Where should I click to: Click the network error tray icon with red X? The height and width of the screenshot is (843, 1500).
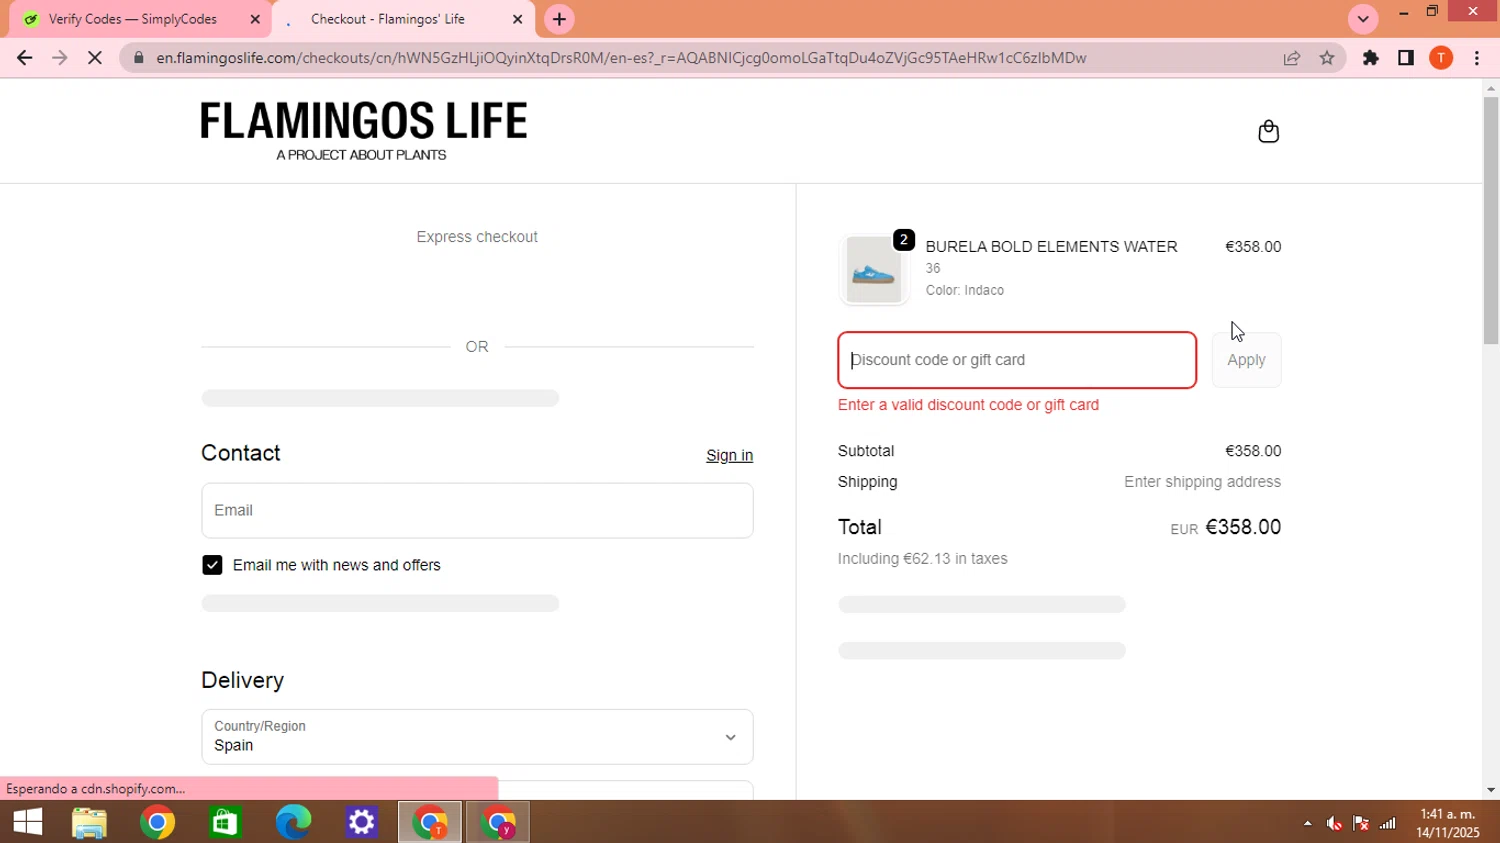1361,823
